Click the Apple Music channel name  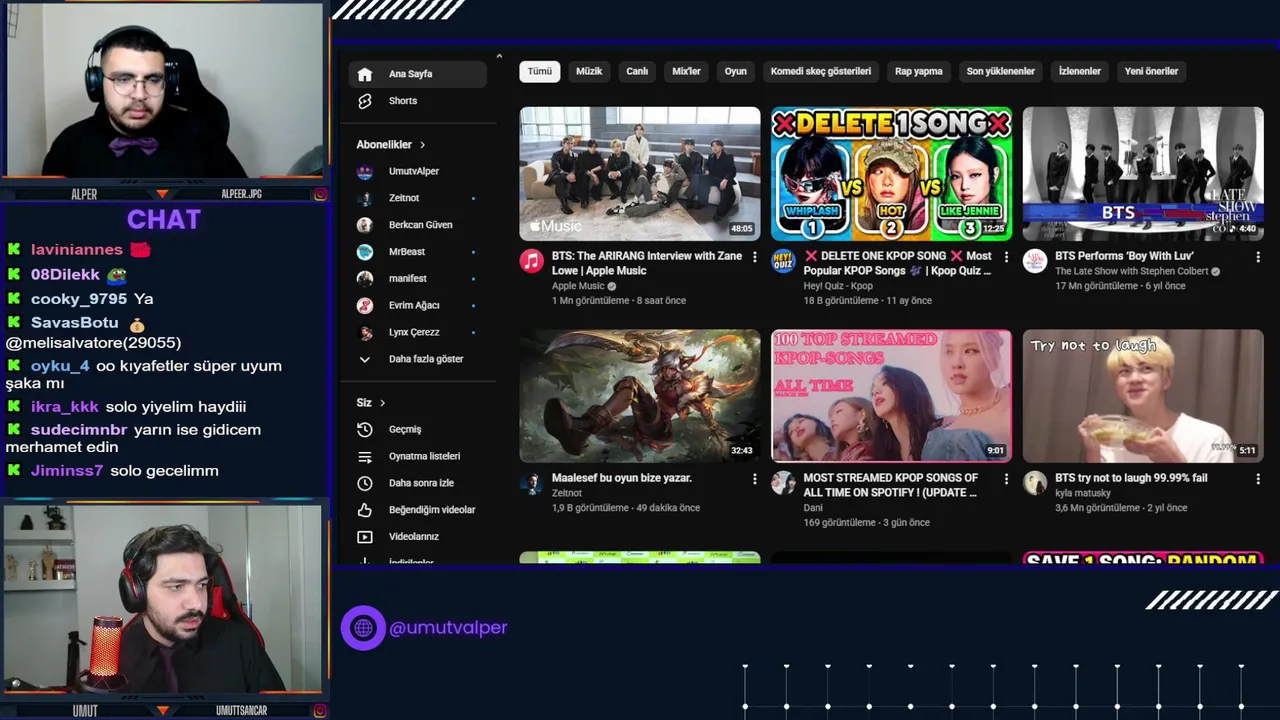pyautogui.click(x=578, y=286)
